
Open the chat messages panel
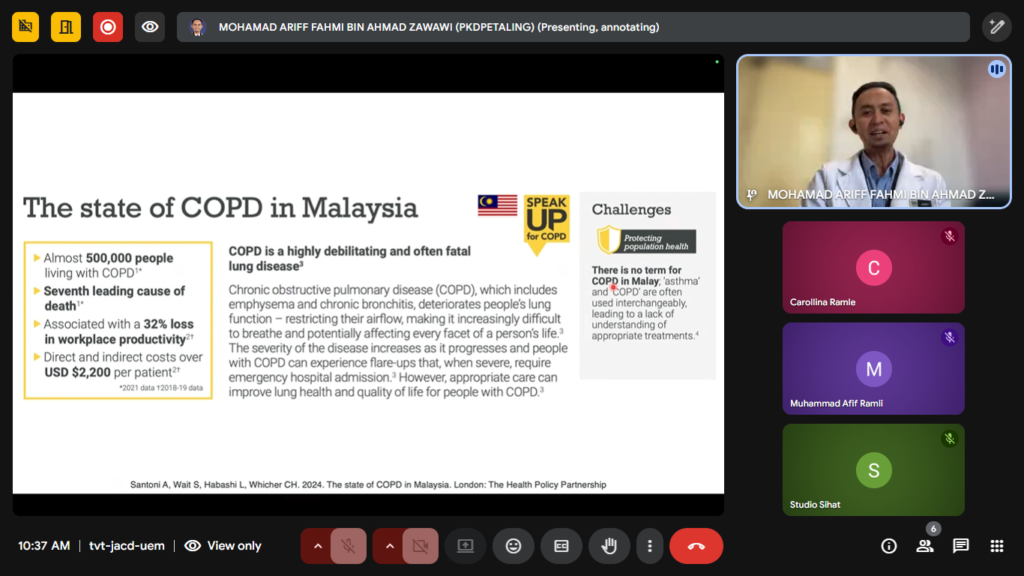click(x=961, y=546)
